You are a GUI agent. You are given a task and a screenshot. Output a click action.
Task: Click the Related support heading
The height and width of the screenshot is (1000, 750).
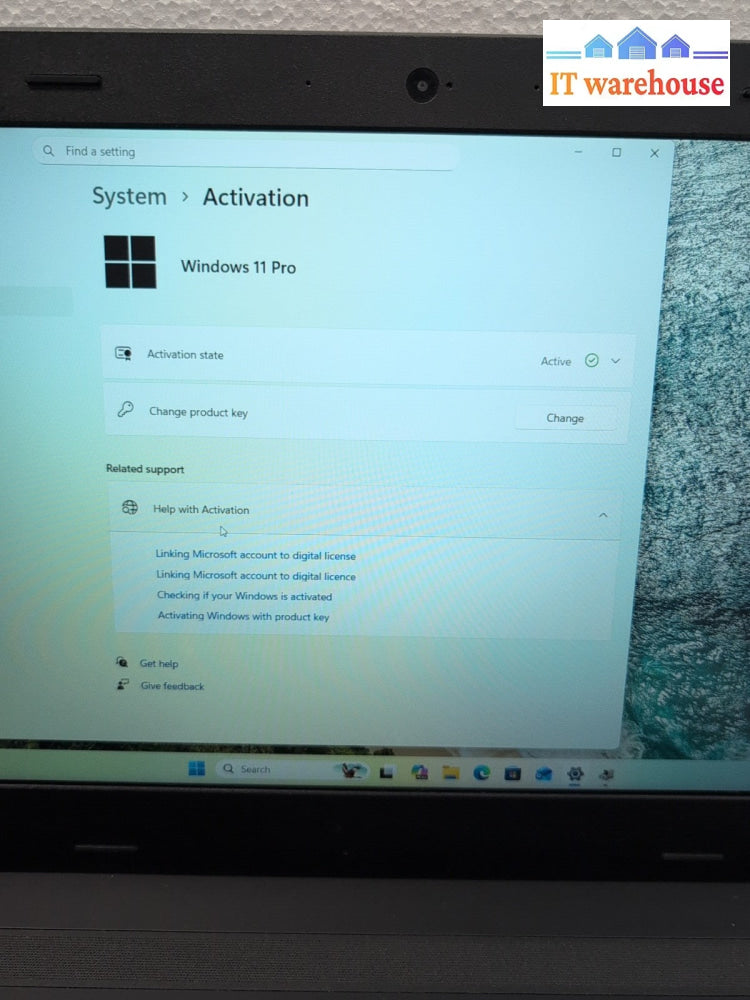(145, 469)
